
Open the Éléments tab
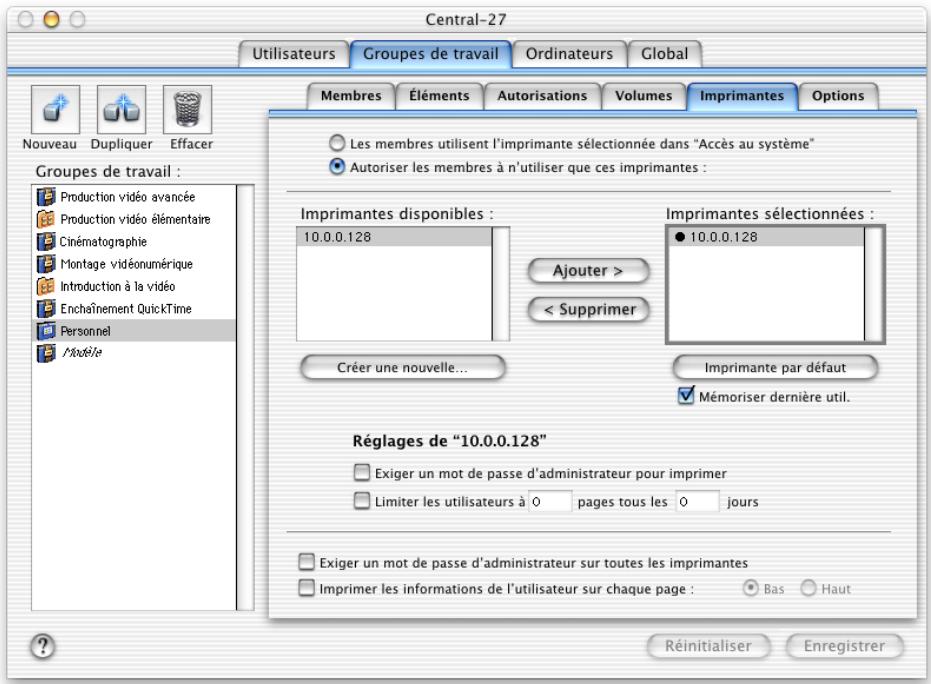coord(439,96)
